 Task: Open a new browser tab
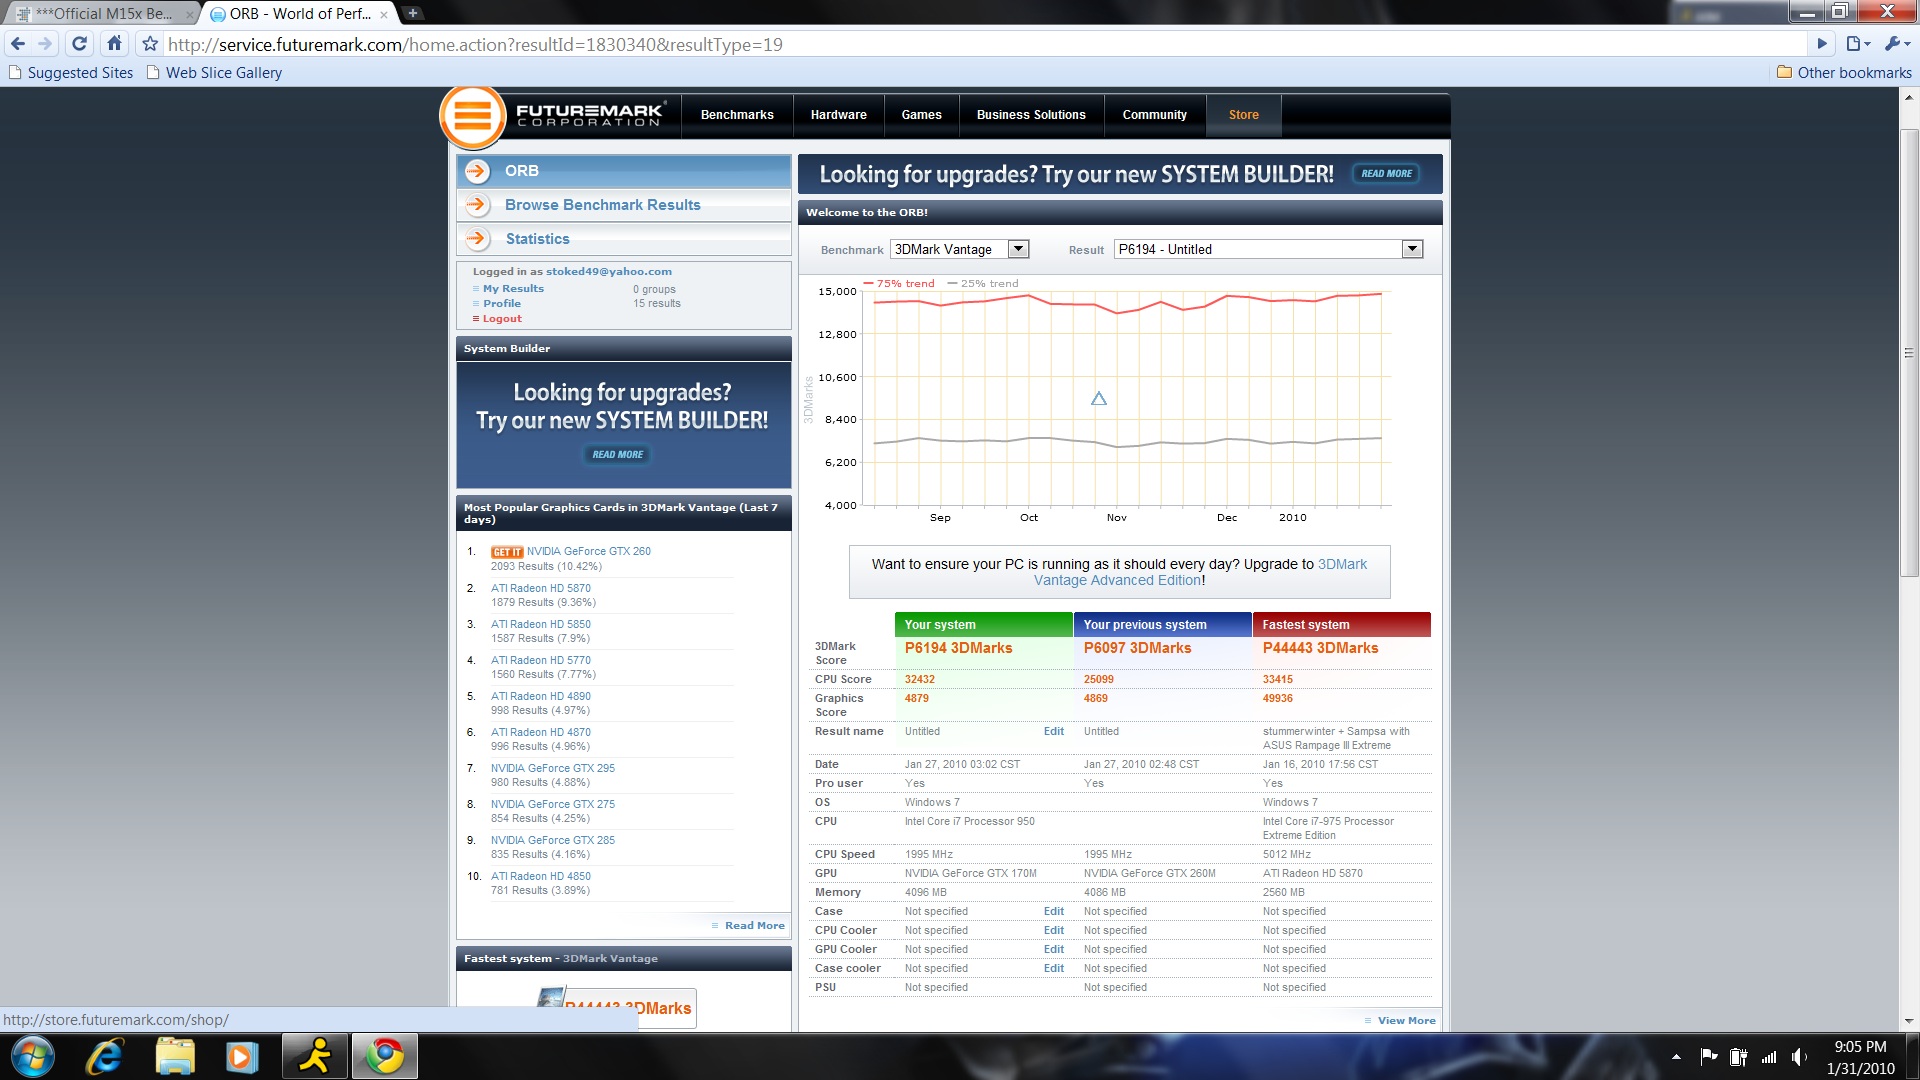point(412,13)
